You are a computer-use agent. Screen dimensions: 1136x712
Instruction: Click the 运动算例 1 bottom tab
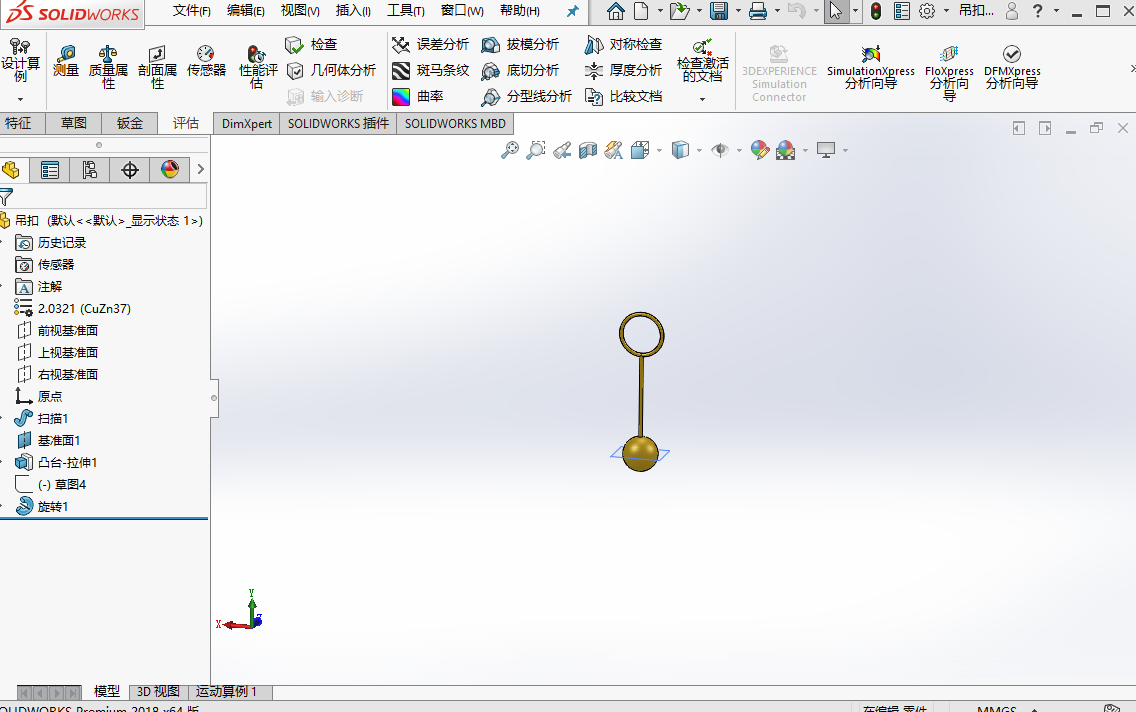tap(226, 692)
